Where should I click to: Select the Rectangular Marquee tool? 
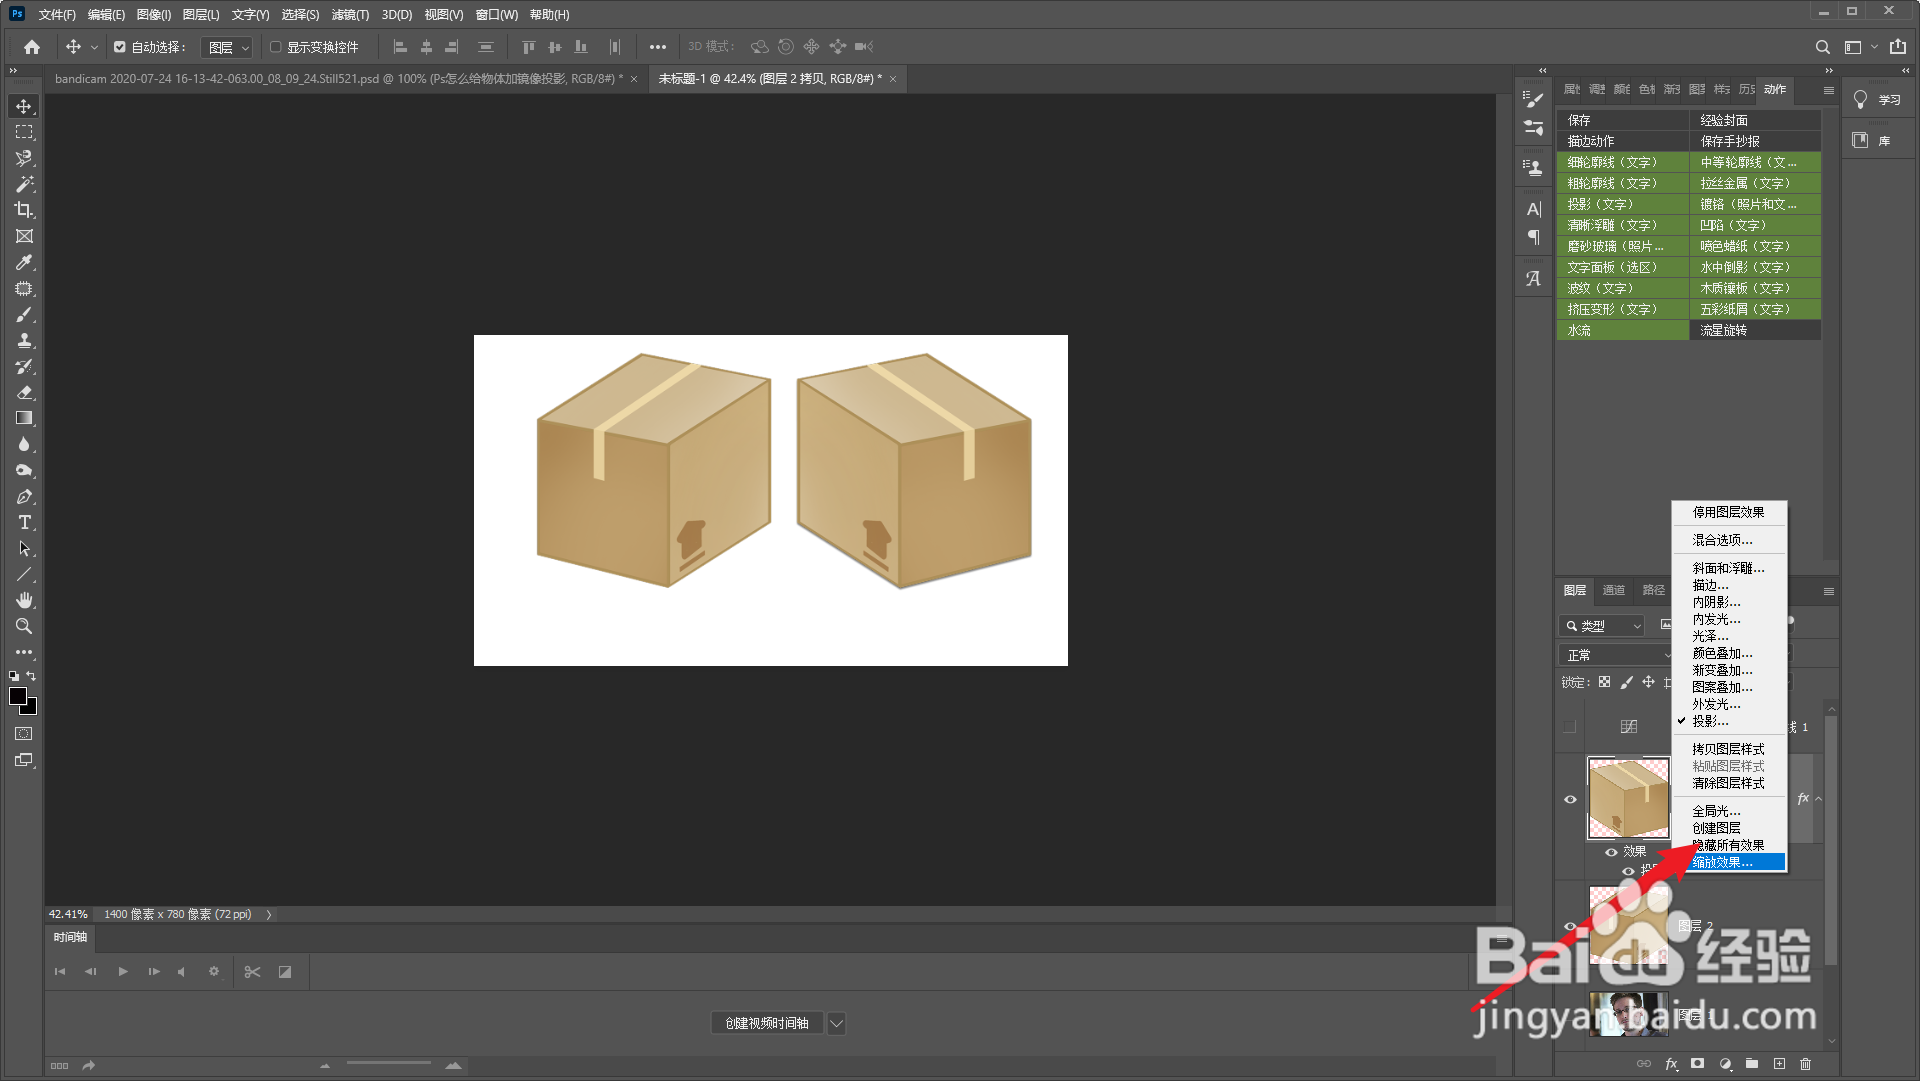pyautogui.click(x=24, y=132)
